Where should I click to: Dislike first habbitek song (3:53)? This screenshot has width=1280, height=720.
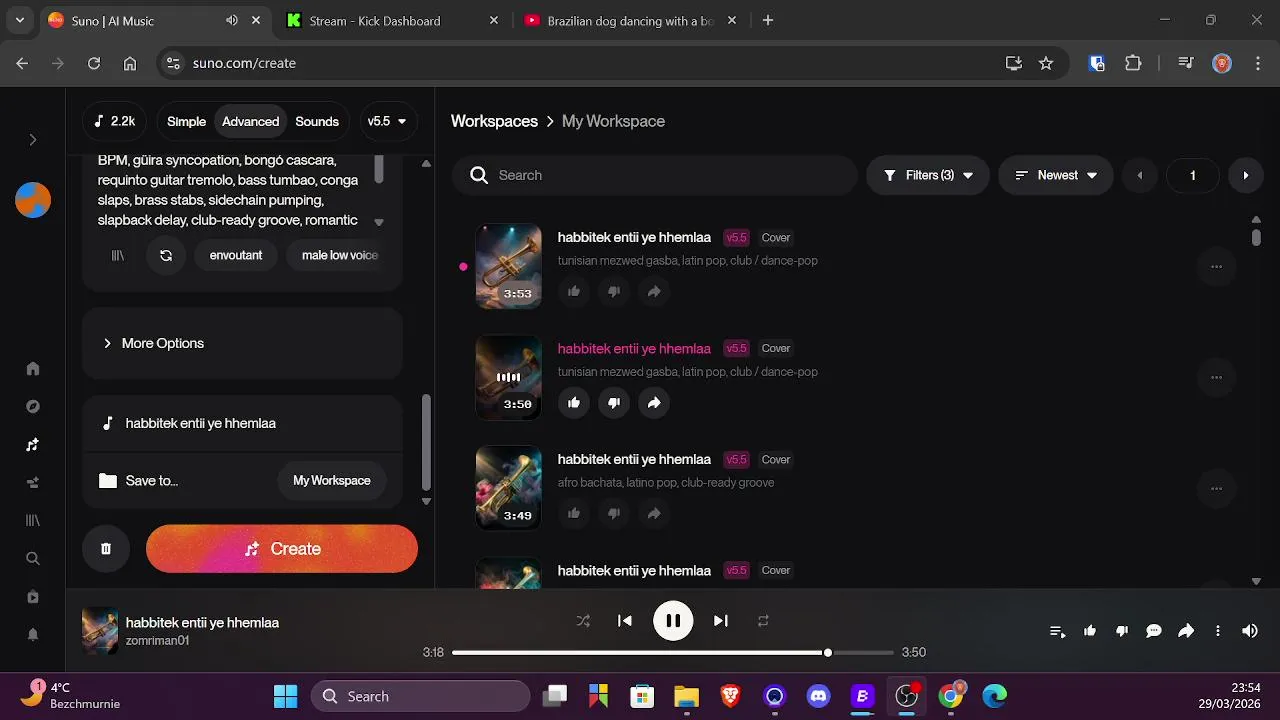(x=614, y=291)
